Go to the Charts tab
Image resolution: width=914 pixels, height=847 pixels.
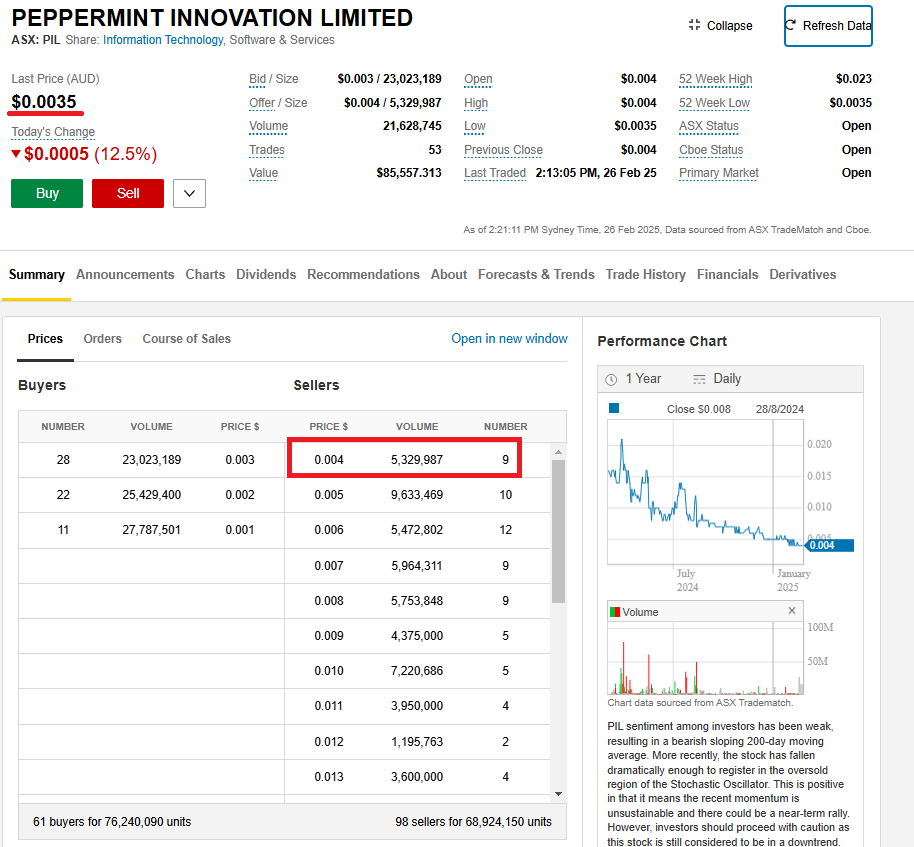click(205, 275)
